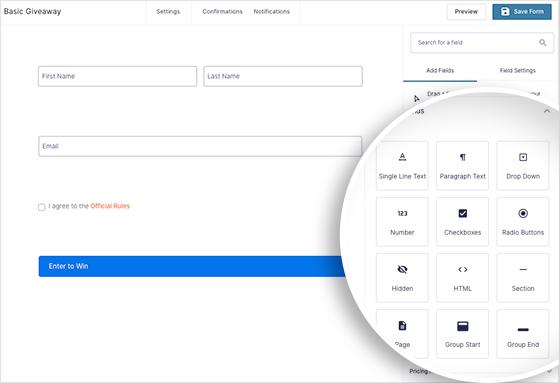The height and width of the screenshot is (383, 559).
Task: Open the Notifications tab
Action: coord(272,11)
